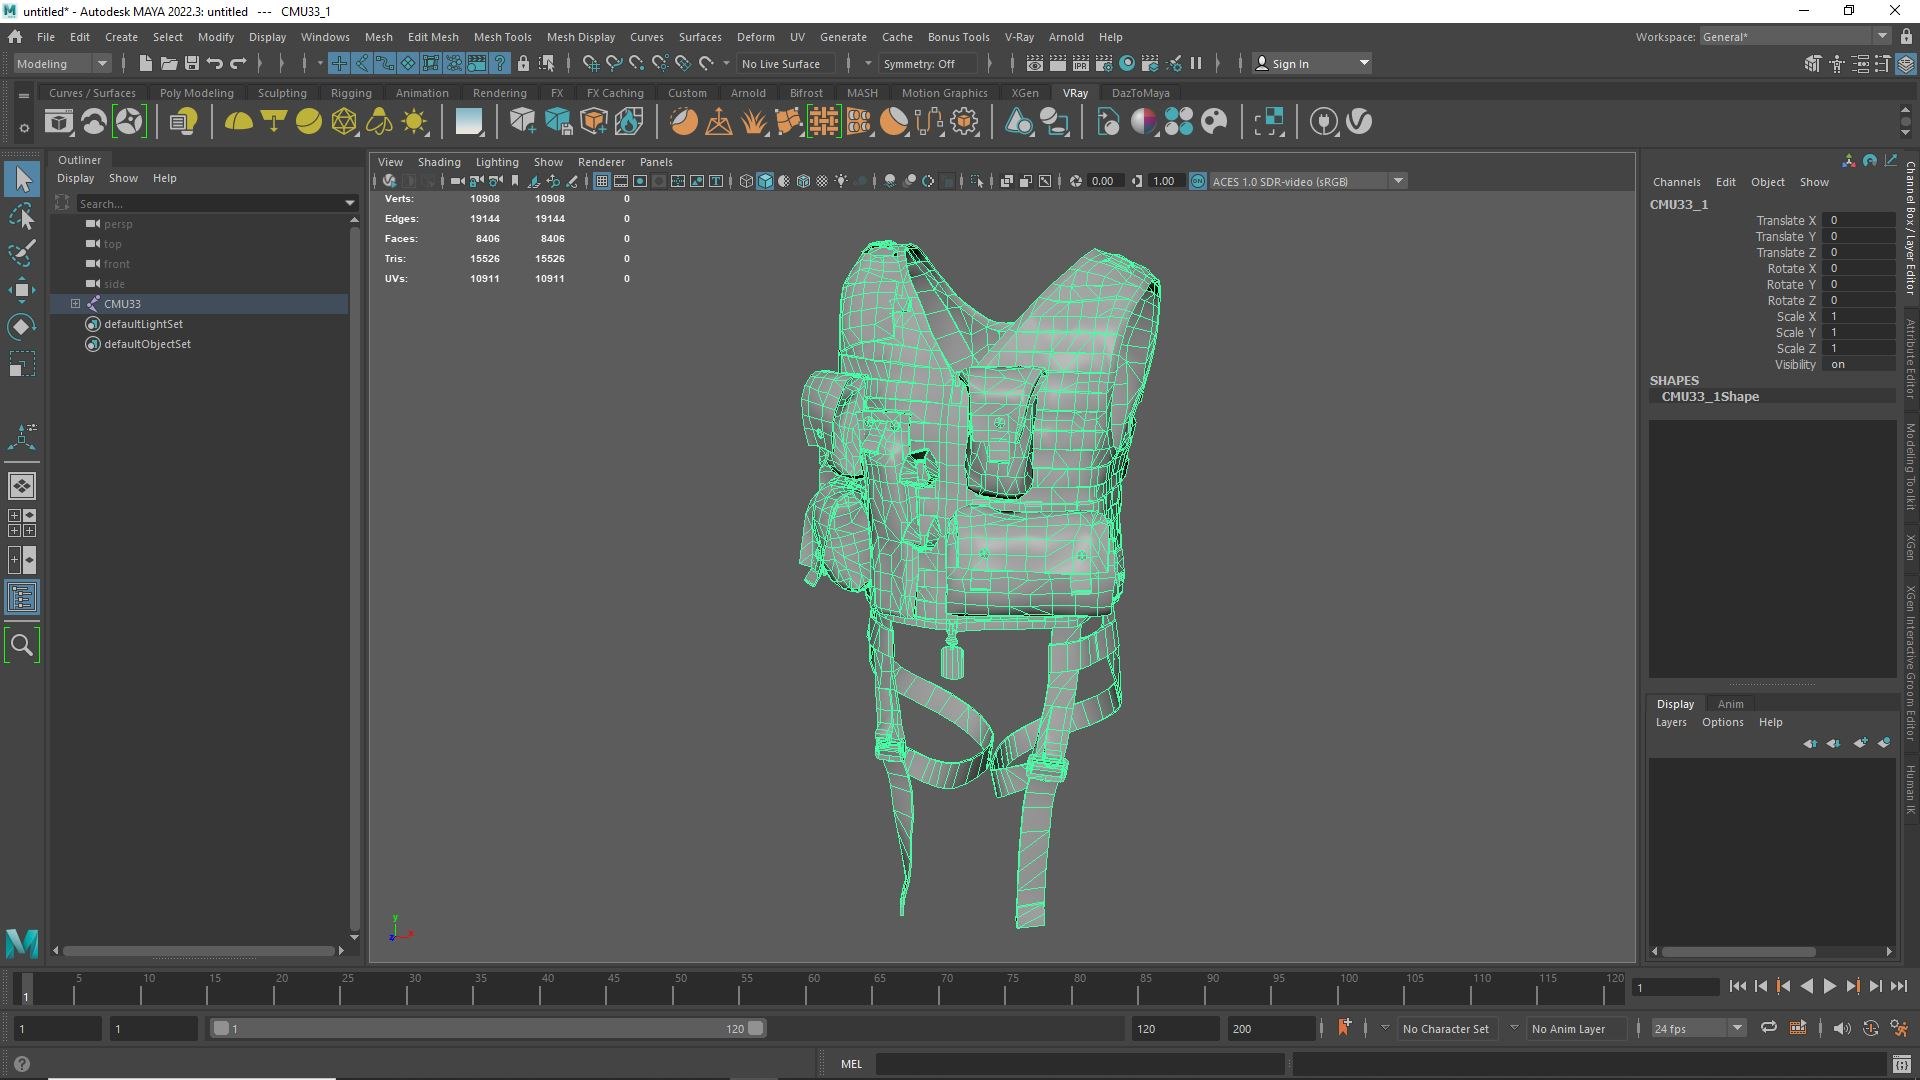Click the time range slider bar
1920x1080 pixels.
coord(488,1028)
